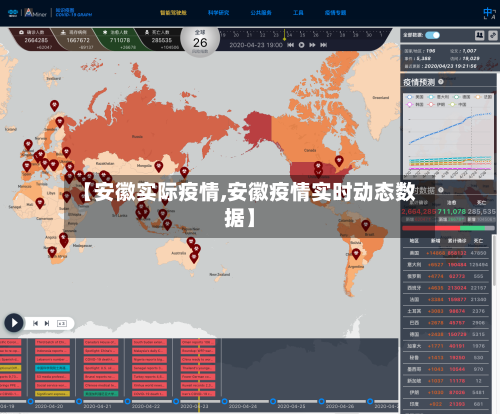The image size is (500, 414).
Task: Click the link icon in top-right panel
Action: [493, 35]
